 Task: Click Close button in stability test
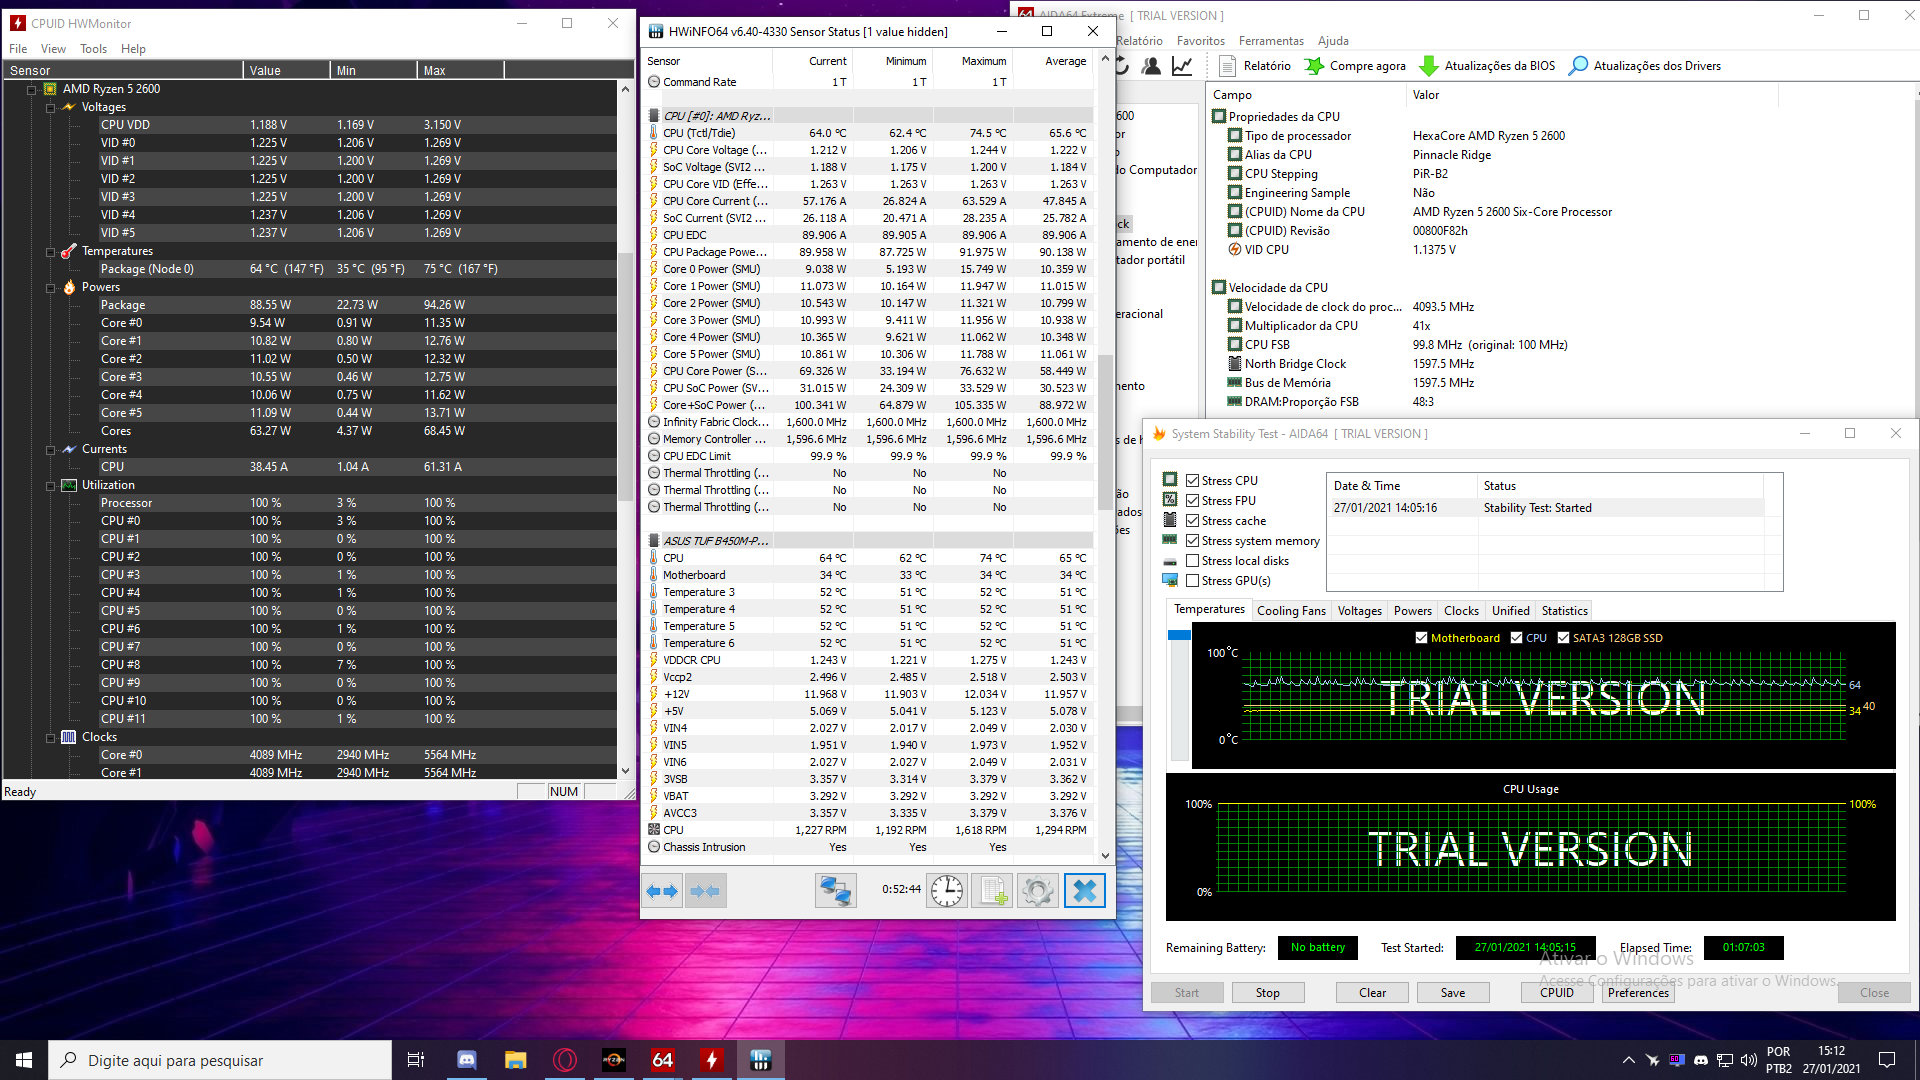click(1874, 993)
